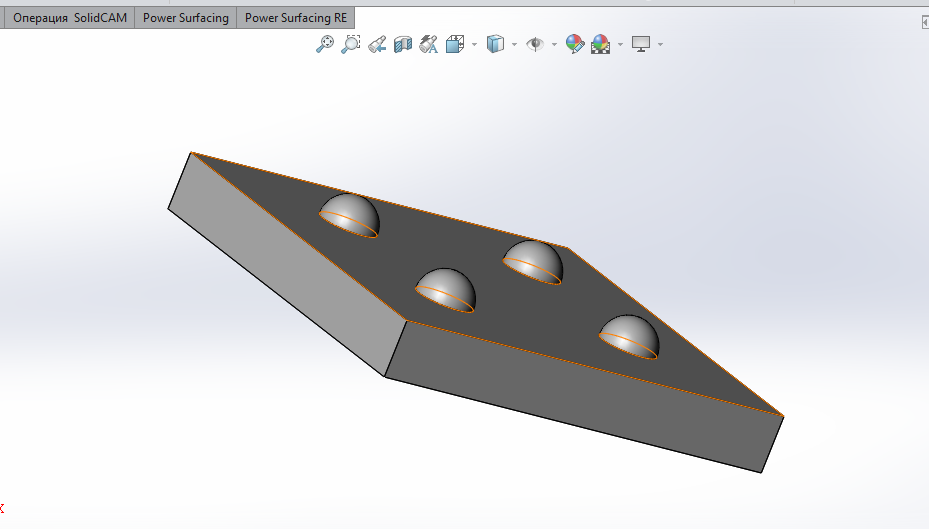Expand the Hide/Show Items dropdown arrow

(555, 44)
